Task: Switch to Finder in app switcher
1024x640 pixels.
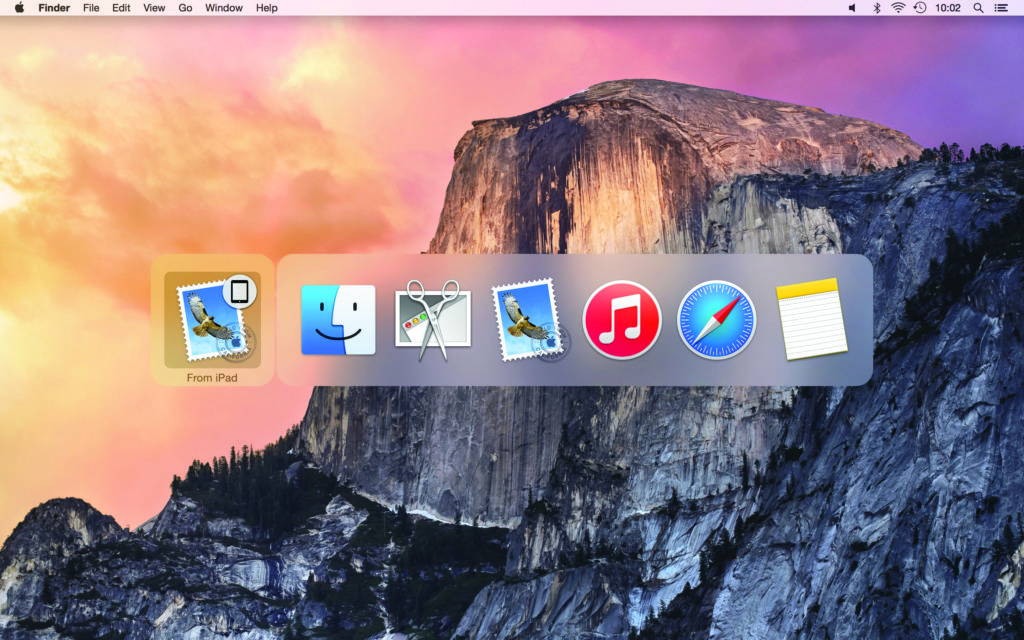Action: (x=338, y=320)
